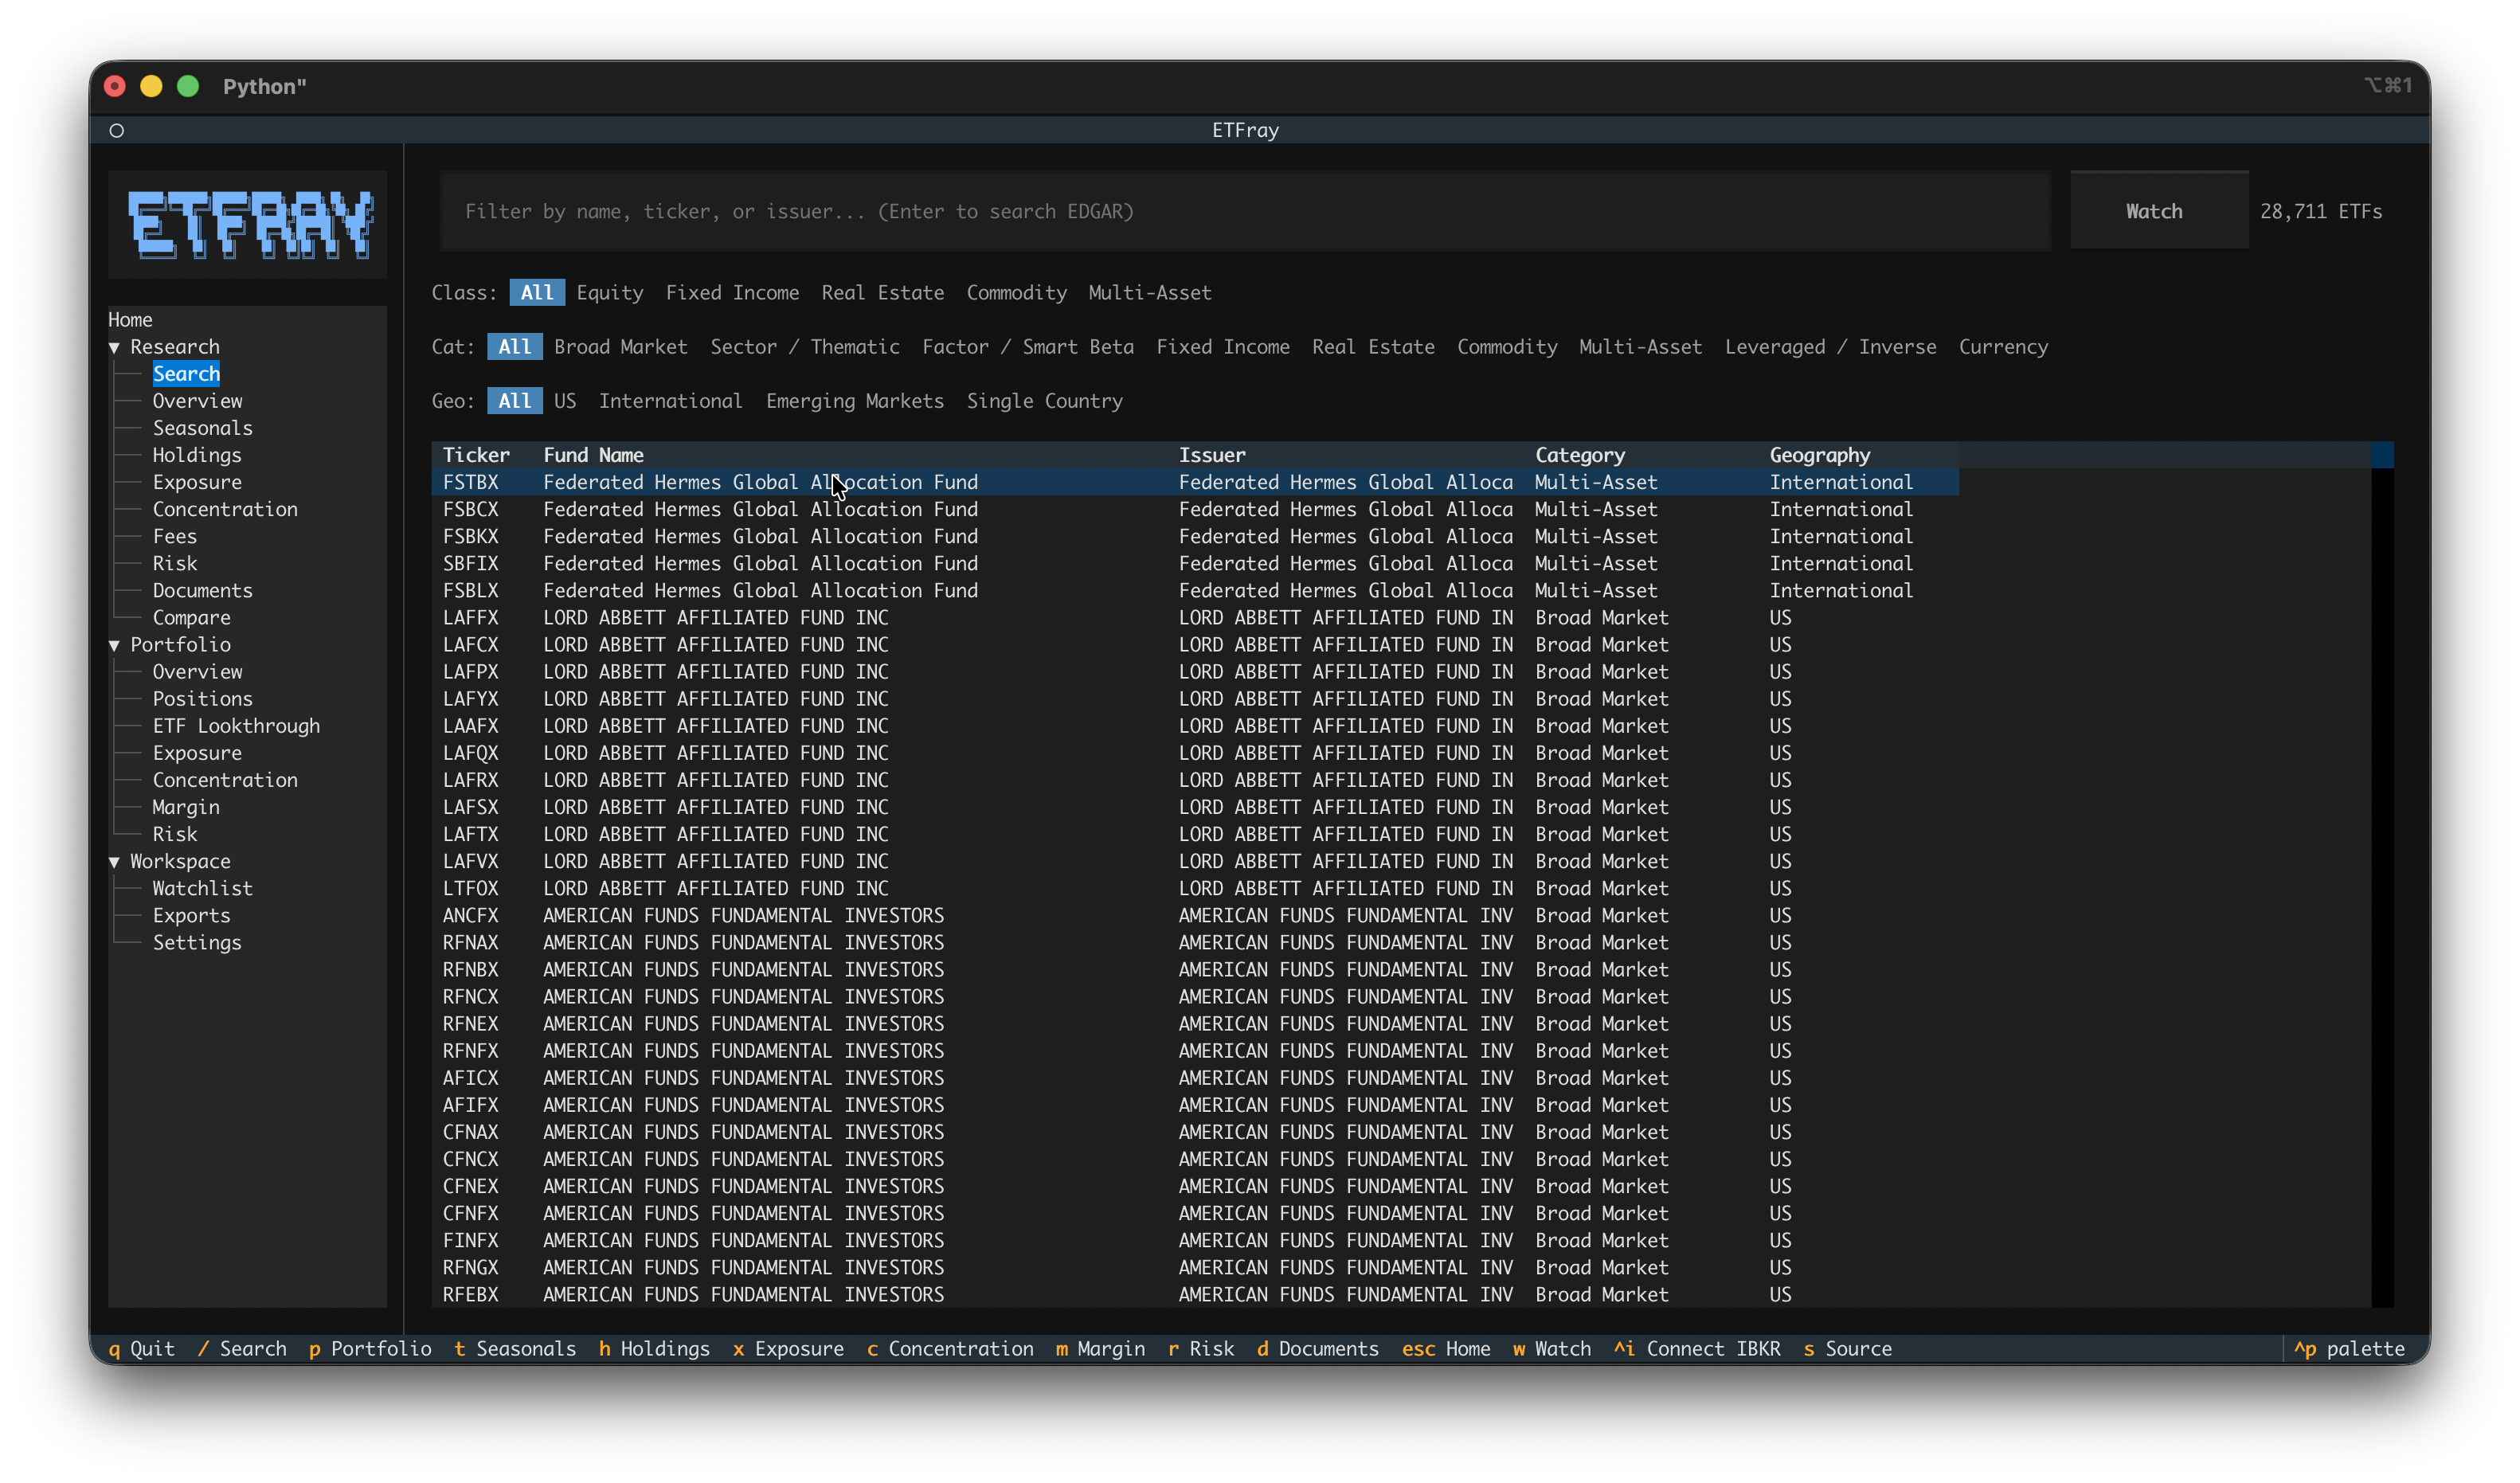This screenshot has width=2520, height=1483.
Task: Sort by the Category column header
Action: click(x=1580, y=455)
